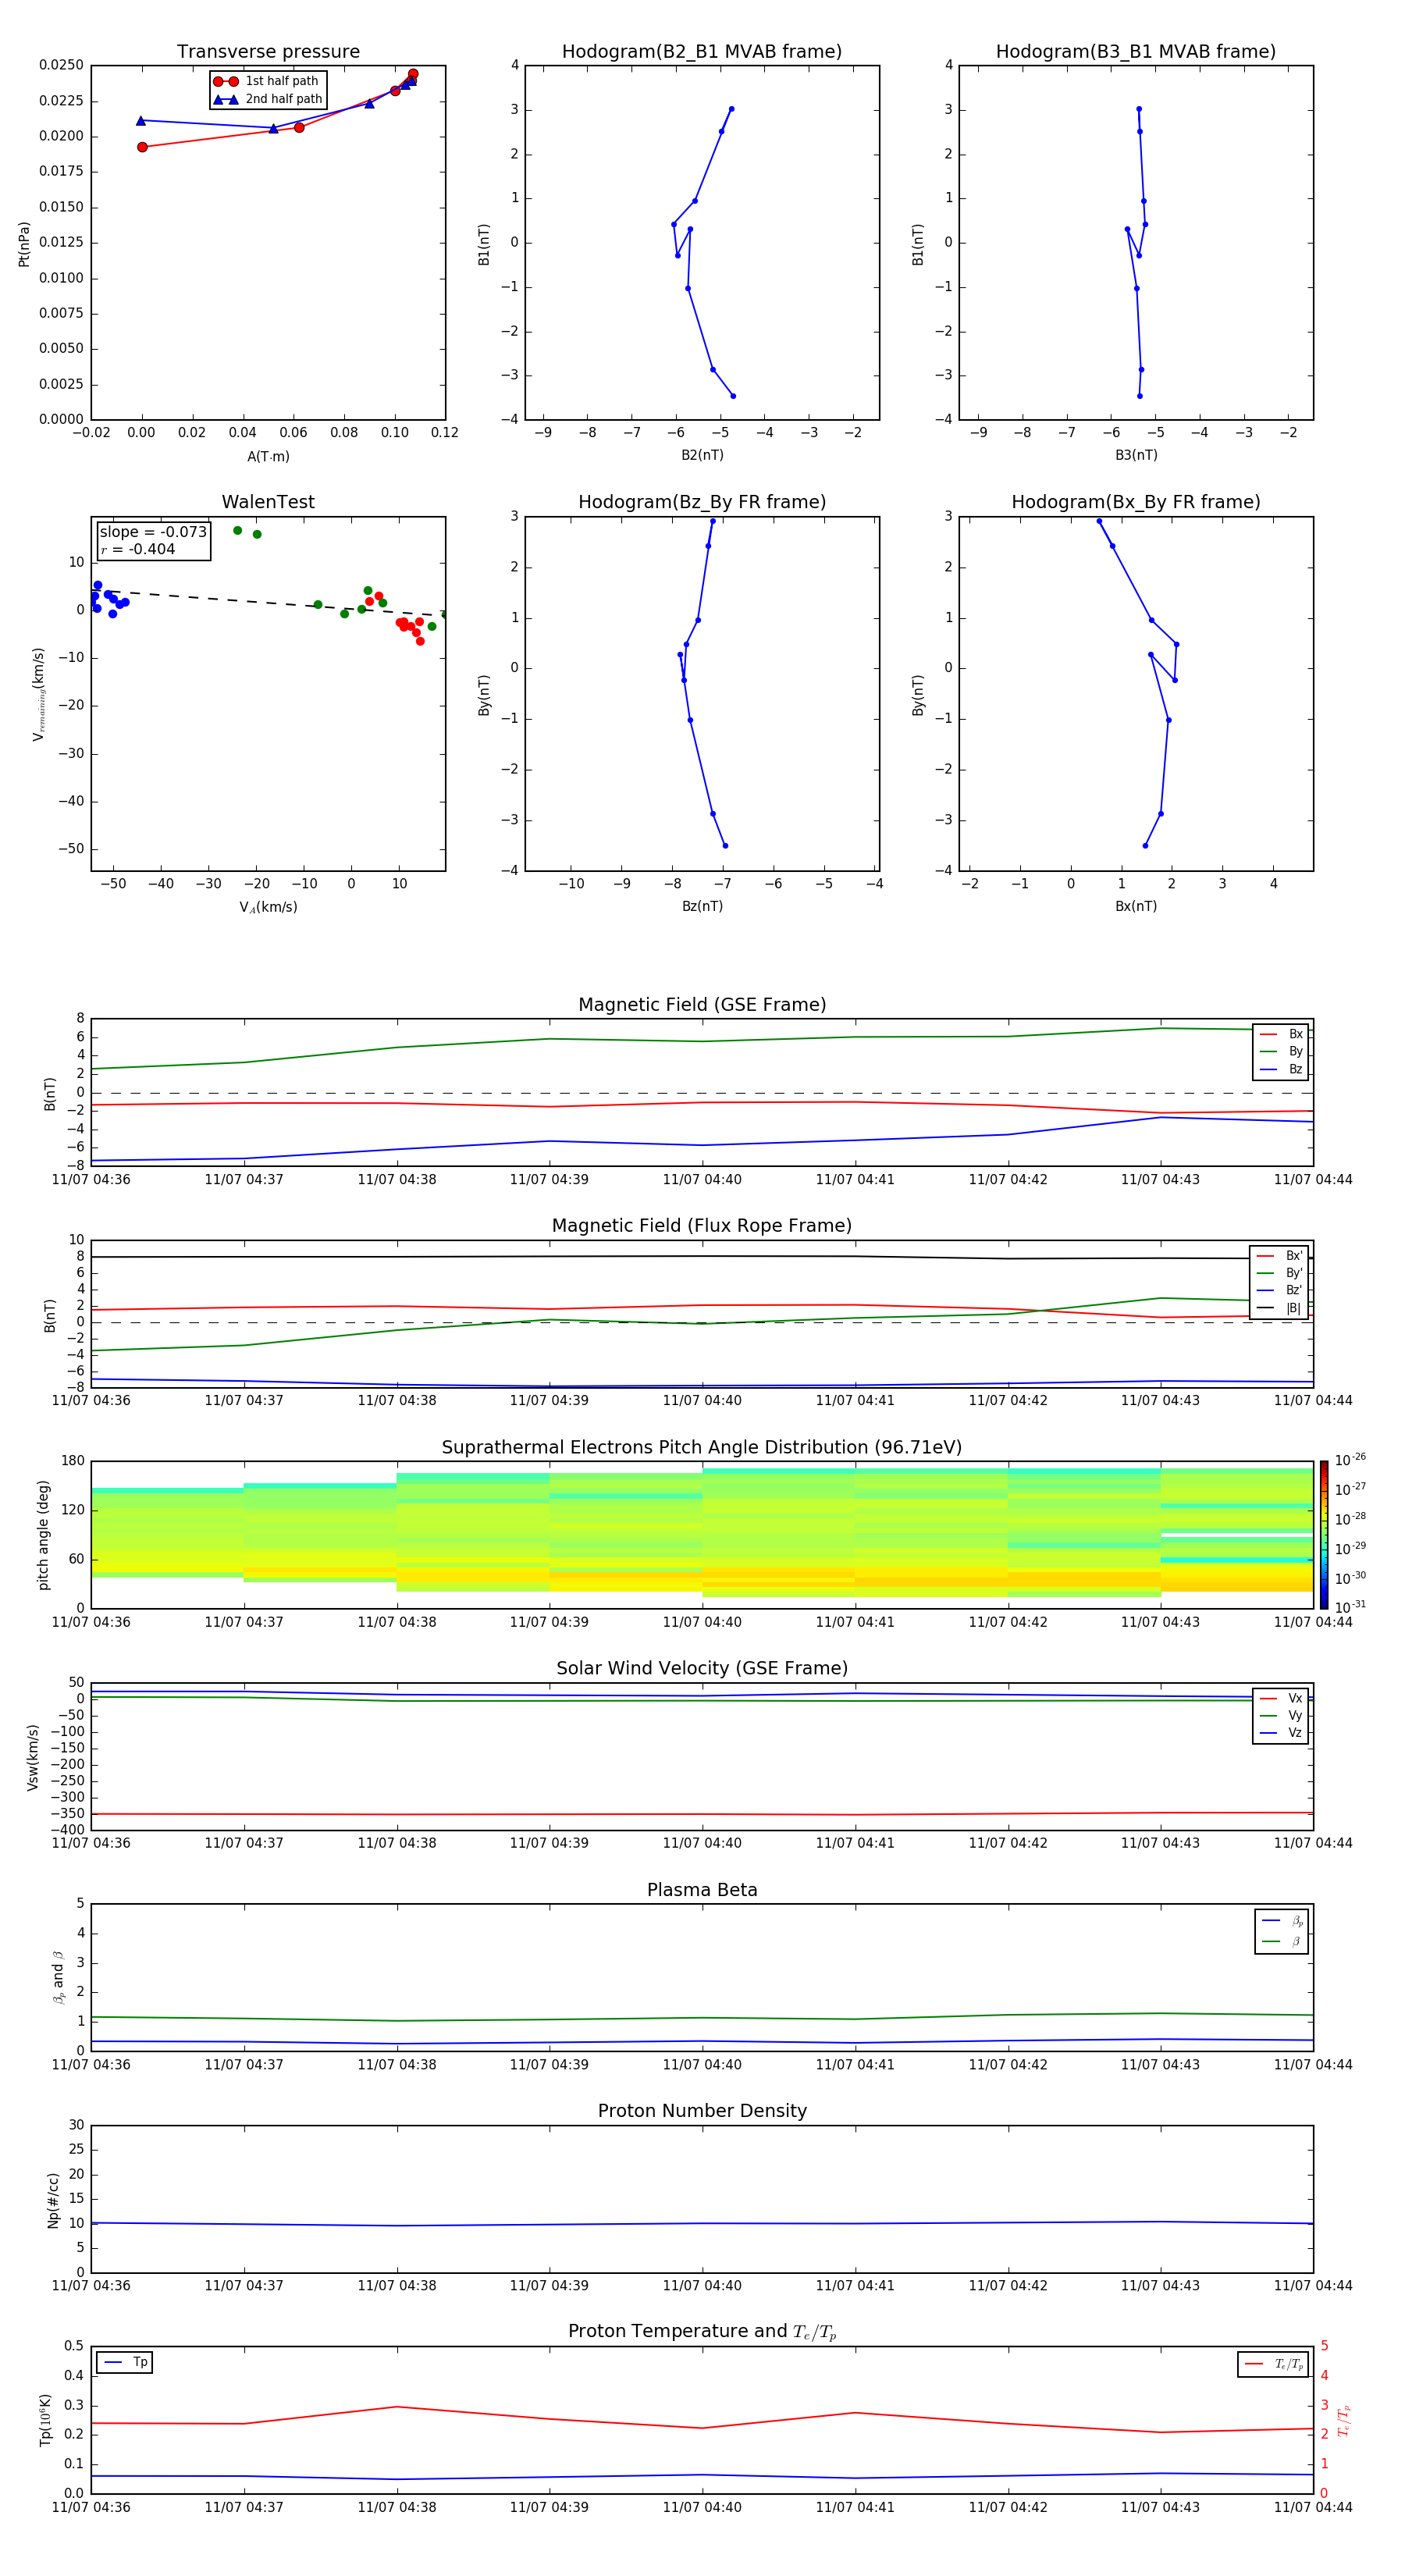Click the red Vx line in solar wind plot
This screenshot has width=1405, height=2576.
coord(702,1814)
